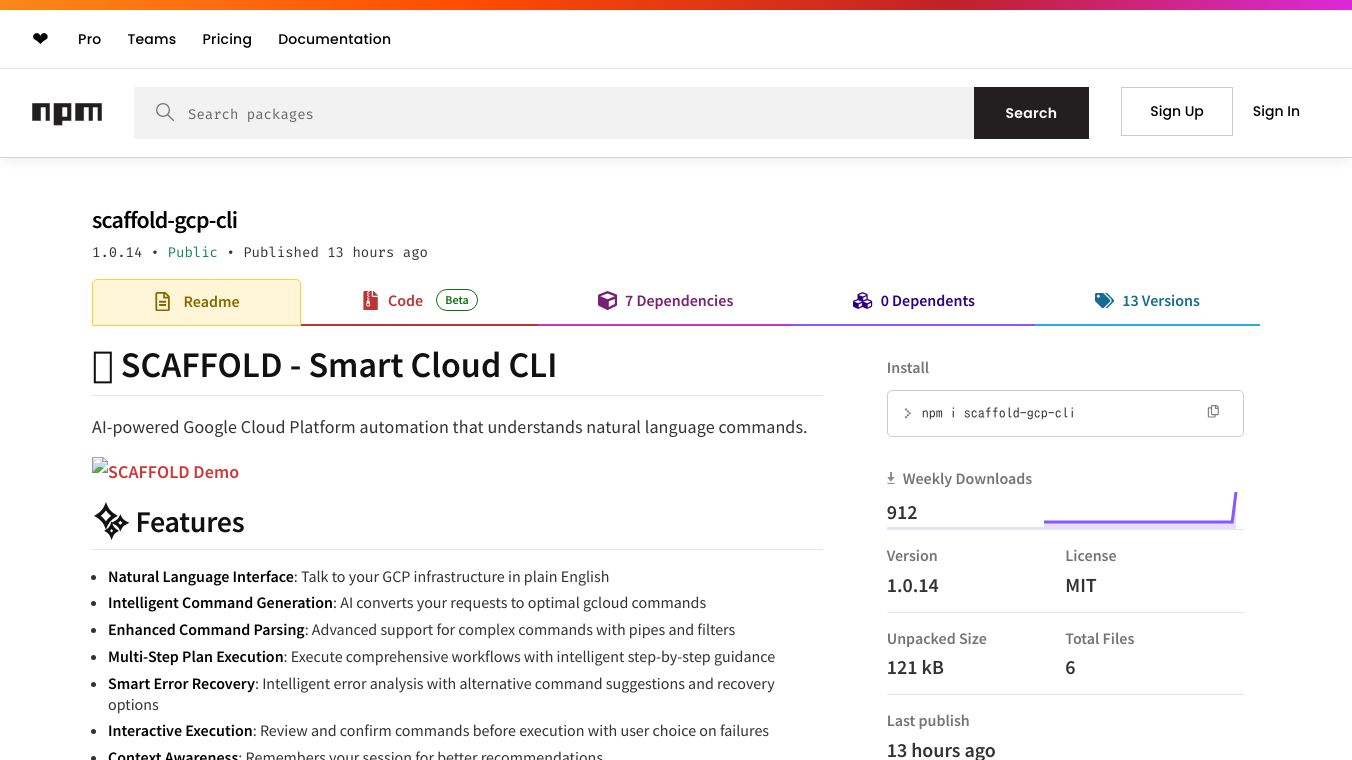Click the npm i scaffold-gcp-cli install box
The width and height of the screenshot is (1352, 760).
[1065, 413]
